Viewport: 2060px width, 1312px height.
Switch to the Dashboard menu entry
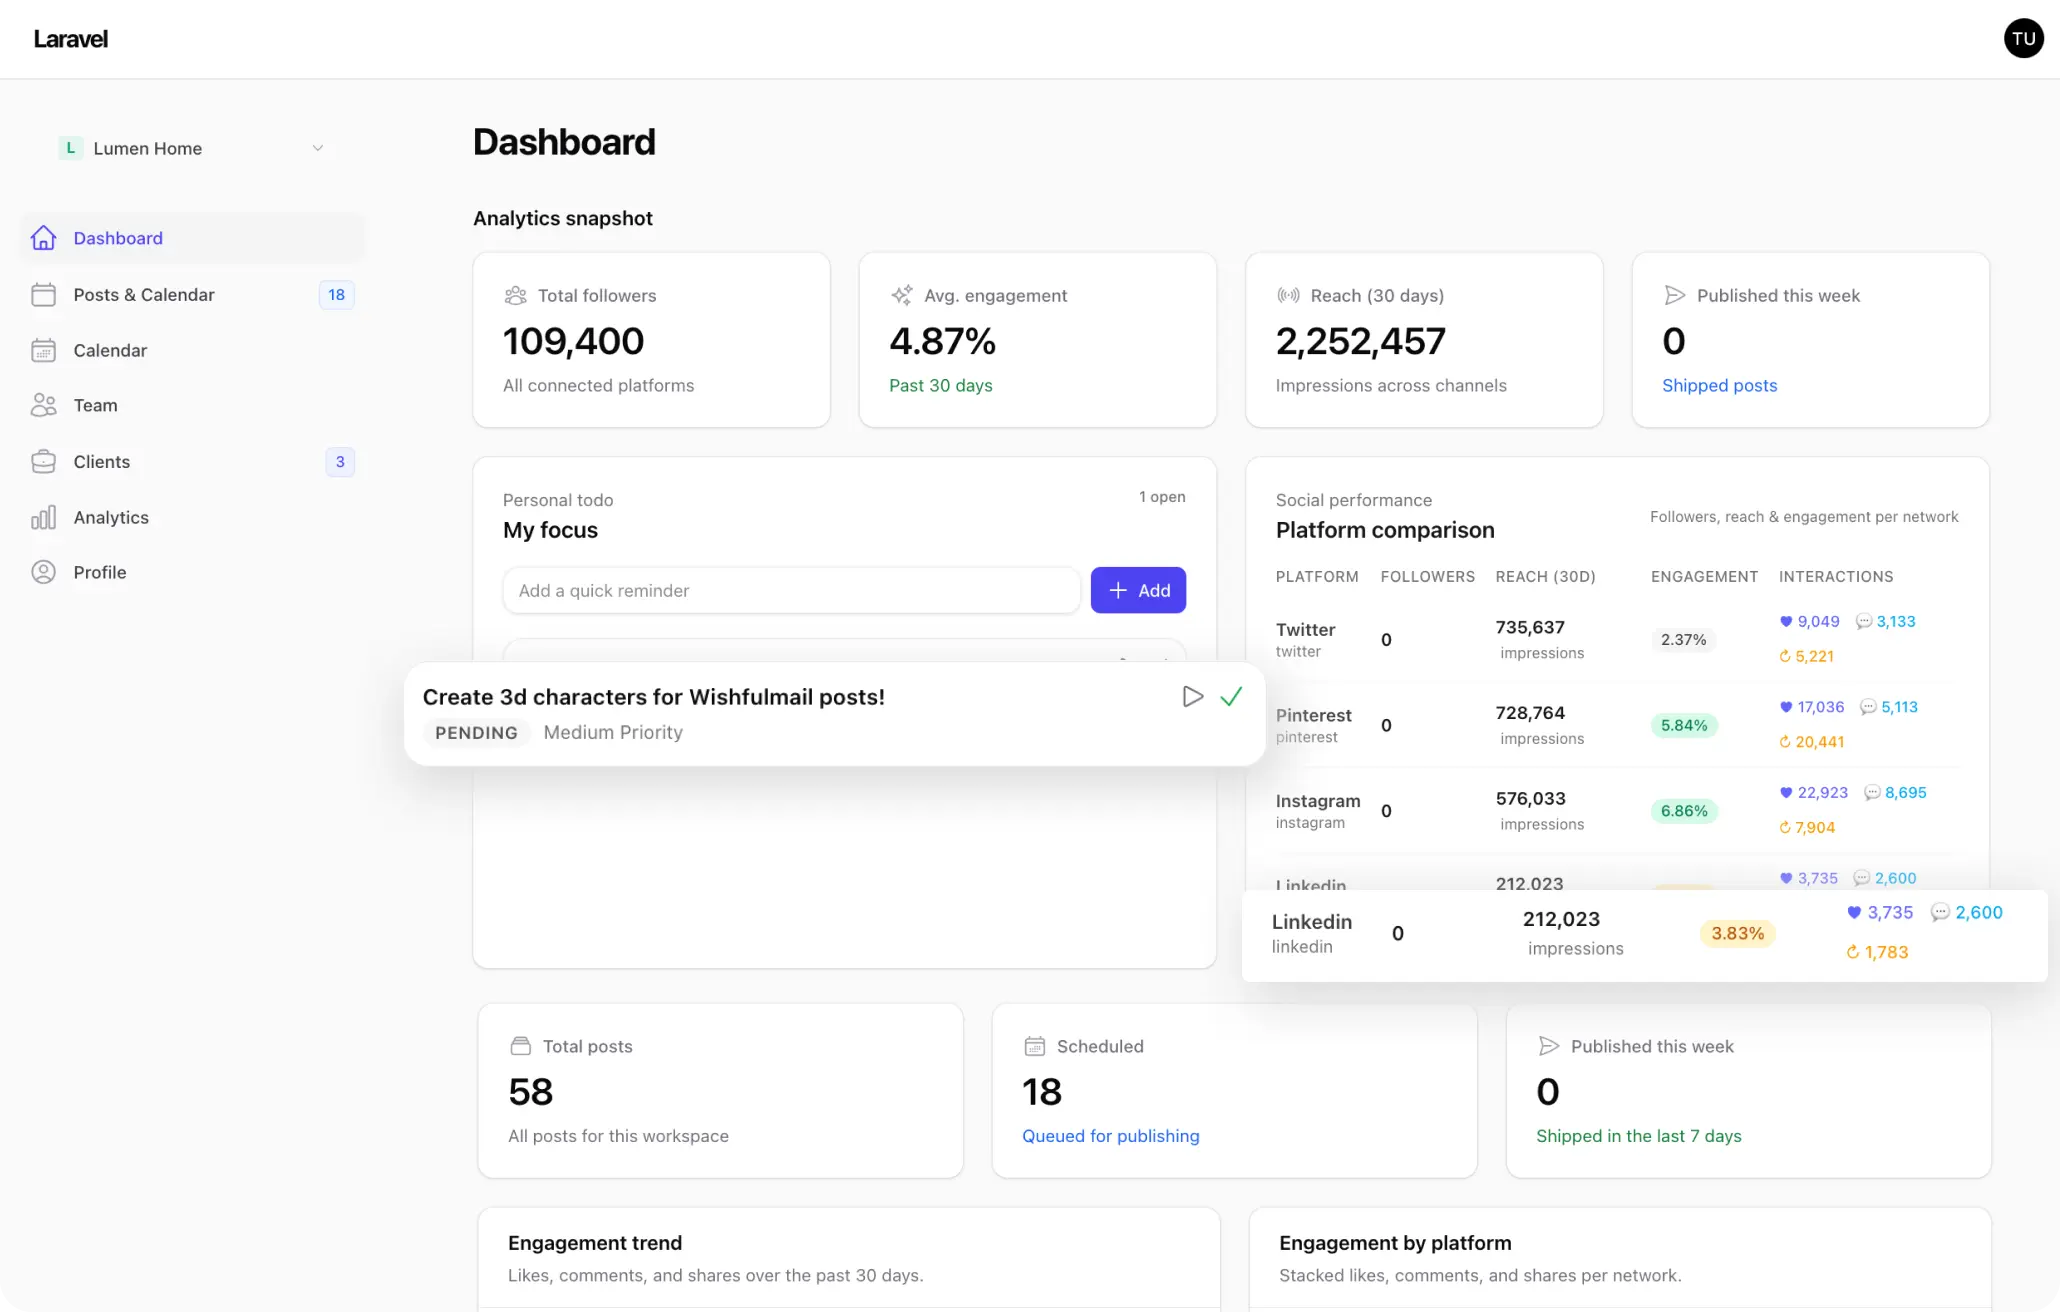(118, 238)
